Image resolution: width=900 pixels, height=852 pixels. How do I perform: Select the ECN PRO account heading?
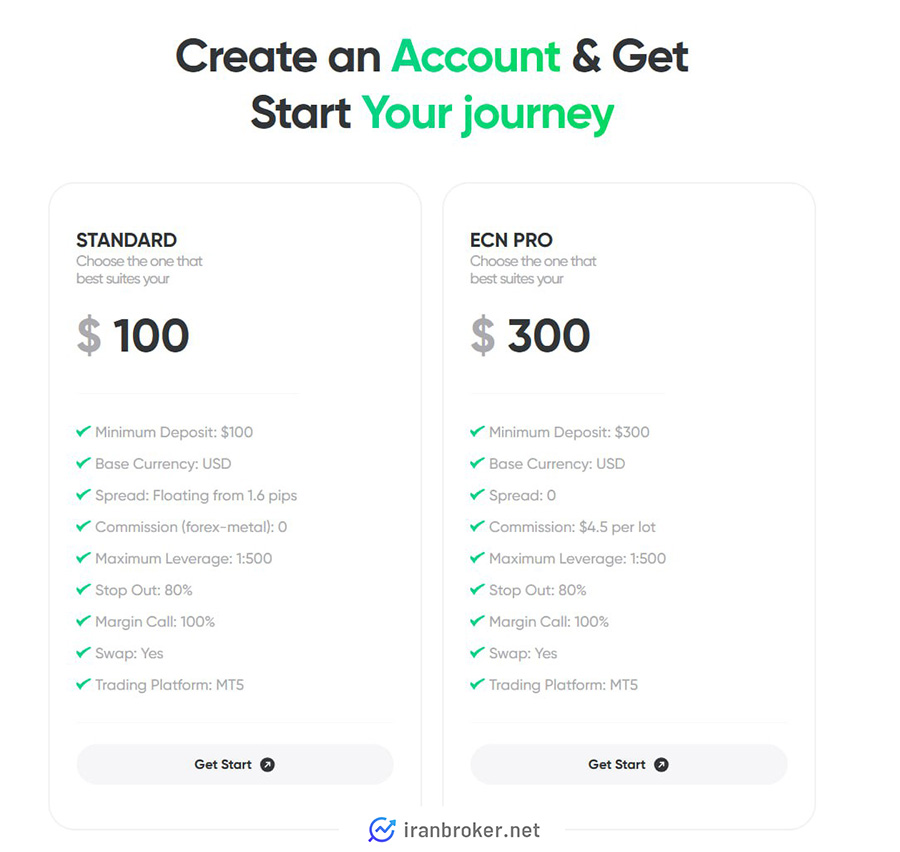[511, 240]
